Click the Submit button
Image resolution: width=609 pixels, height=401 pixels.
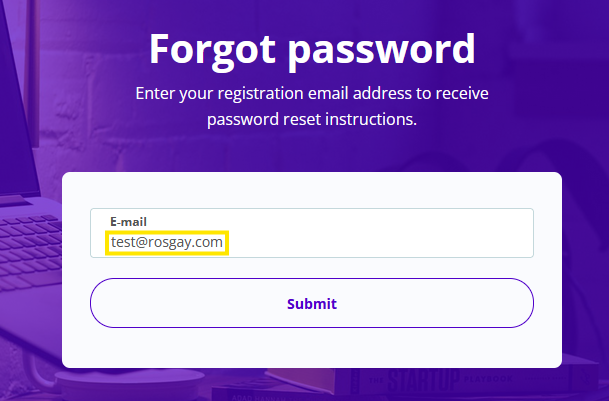(x=311, y=303)
